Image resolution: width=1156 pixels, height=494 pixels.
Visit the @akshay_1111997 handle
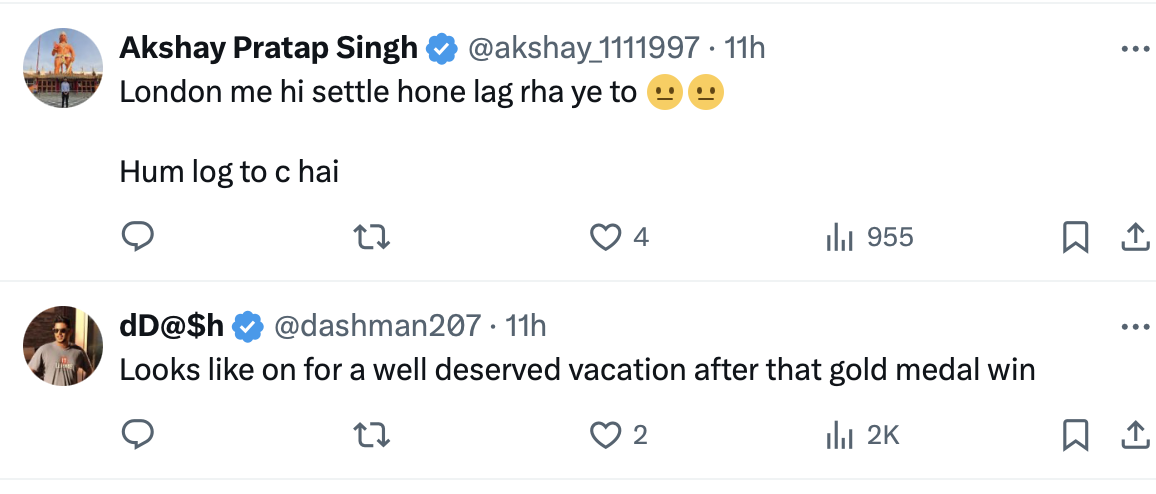click(584, 47)
